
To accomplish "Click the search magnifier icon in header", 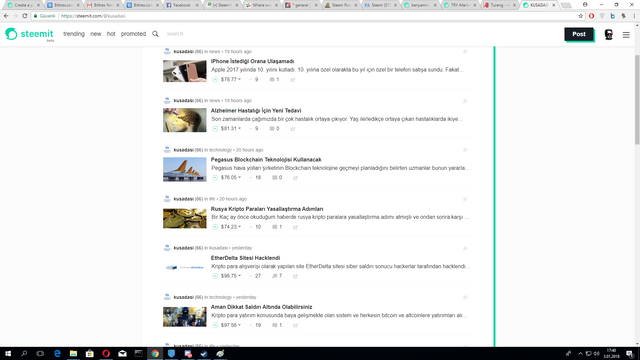I will point(155,34).
